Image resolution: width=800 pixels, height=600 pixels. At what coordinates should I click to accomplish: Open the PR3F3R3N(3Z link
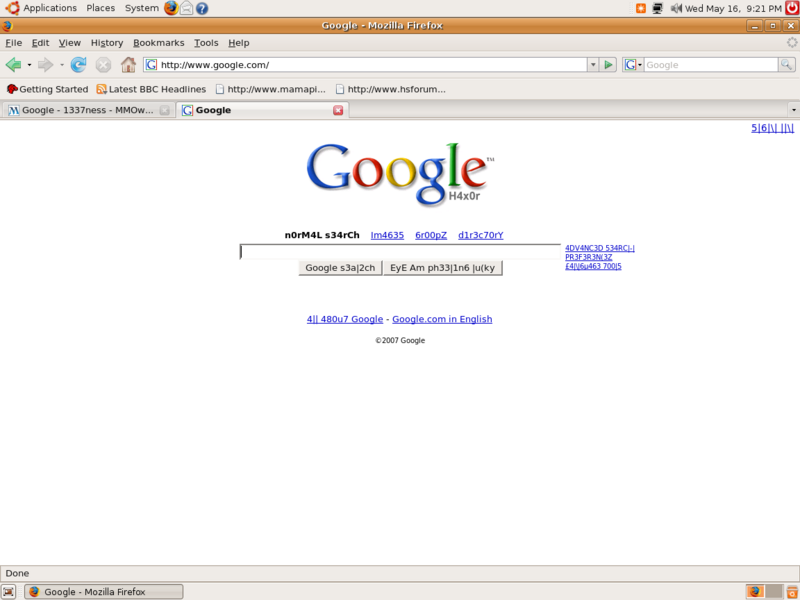pos(589,257)
